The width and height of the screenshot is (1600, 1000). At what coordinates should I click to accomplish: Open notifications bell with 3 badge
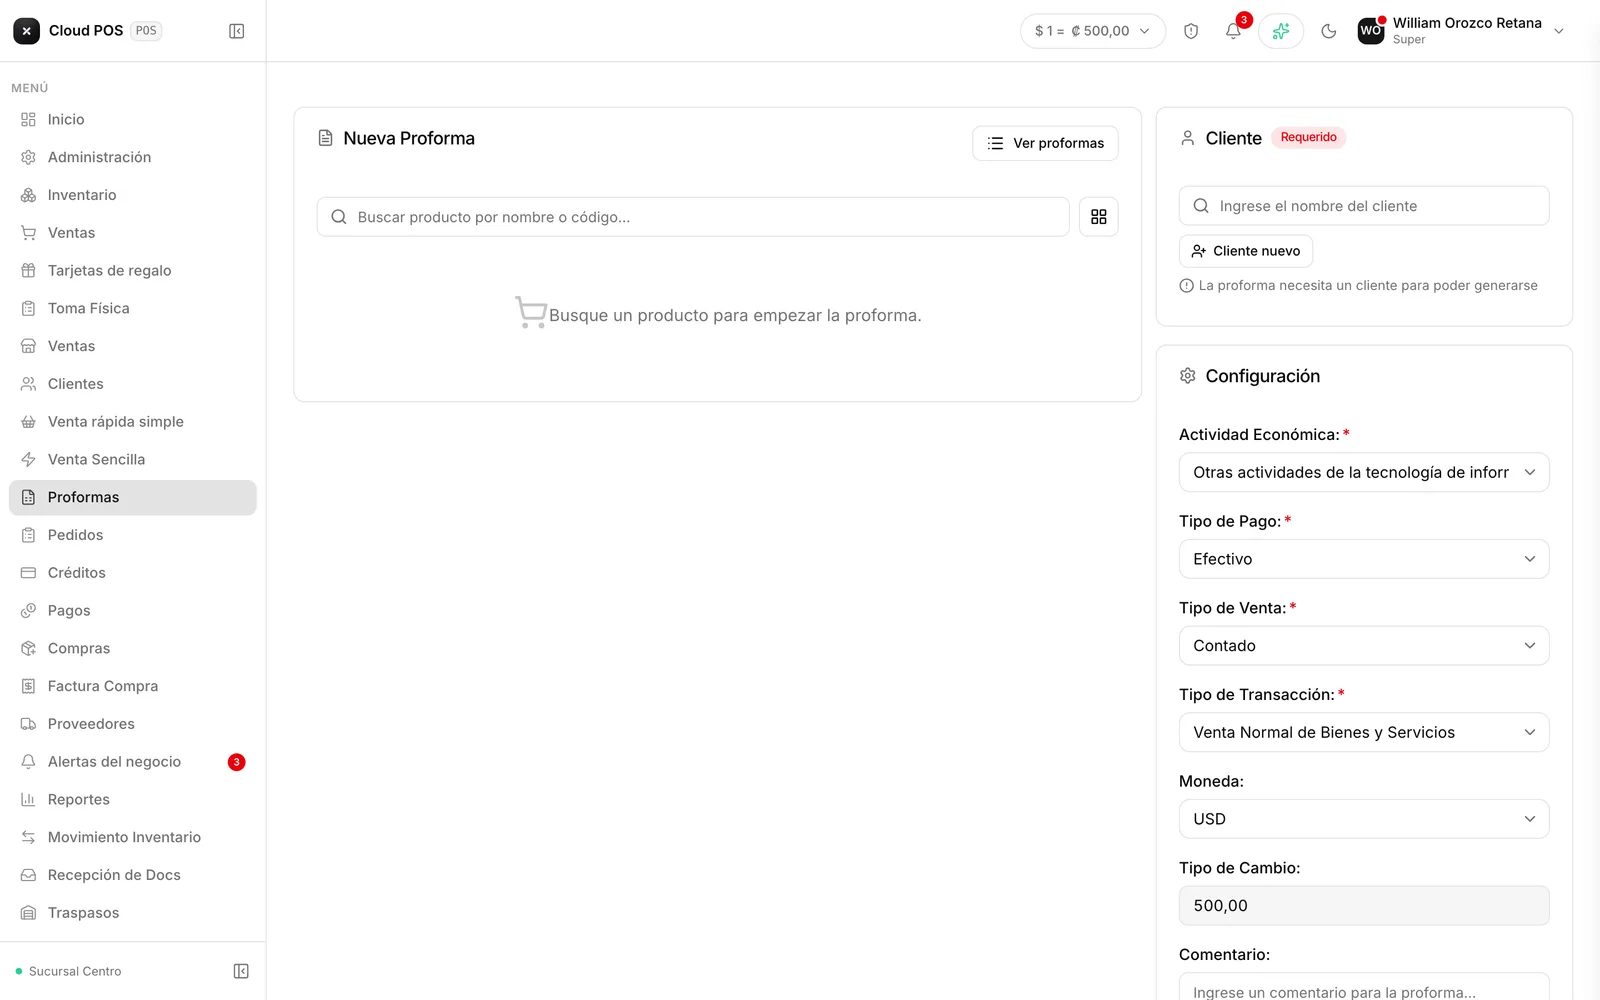click(x=1234, y=31)
